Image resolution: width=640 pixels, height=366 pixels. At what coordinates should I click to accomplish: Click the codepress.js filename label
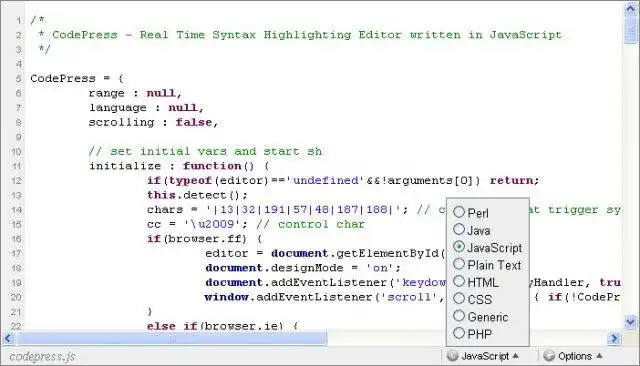[42, 357]
